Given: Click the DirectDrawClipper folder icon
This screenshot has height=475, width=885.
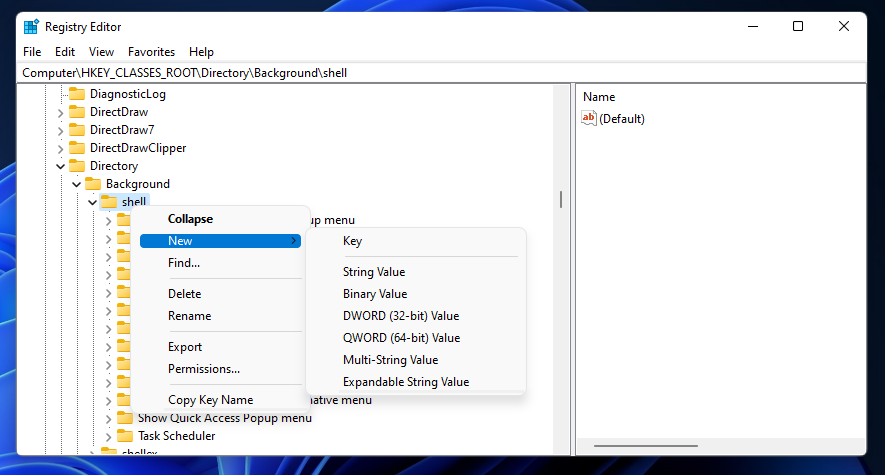Looking at the screenshot, I should click(x=77, y=148).
